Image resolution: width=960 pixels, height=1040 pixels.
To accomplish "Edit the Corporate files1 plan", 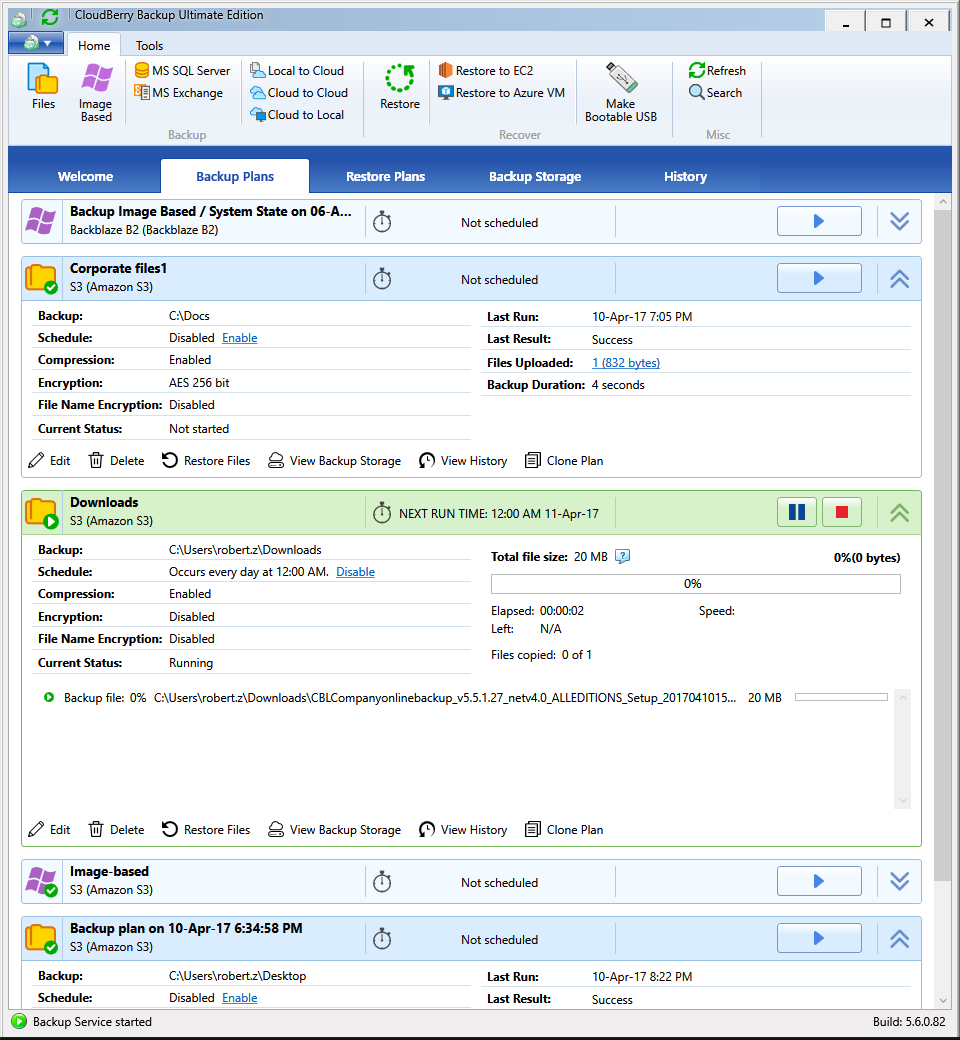I will point(49,460).
